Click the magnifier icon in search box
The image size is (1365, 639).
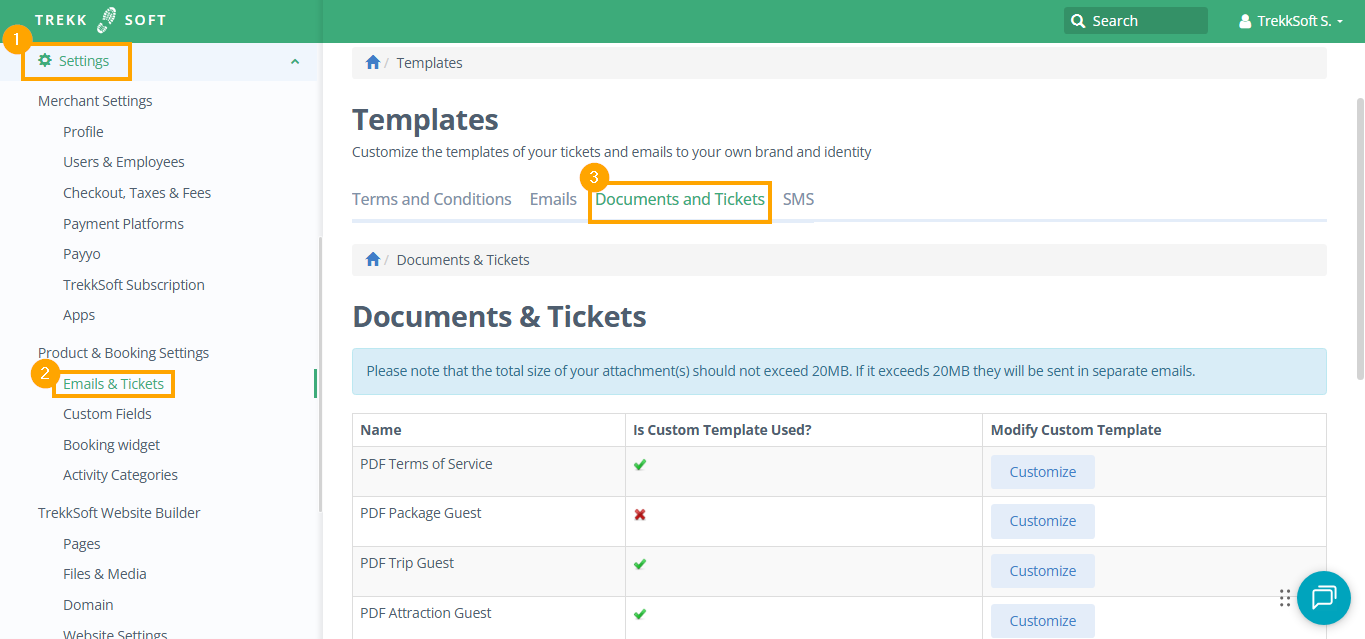[x=1078, y=21]
